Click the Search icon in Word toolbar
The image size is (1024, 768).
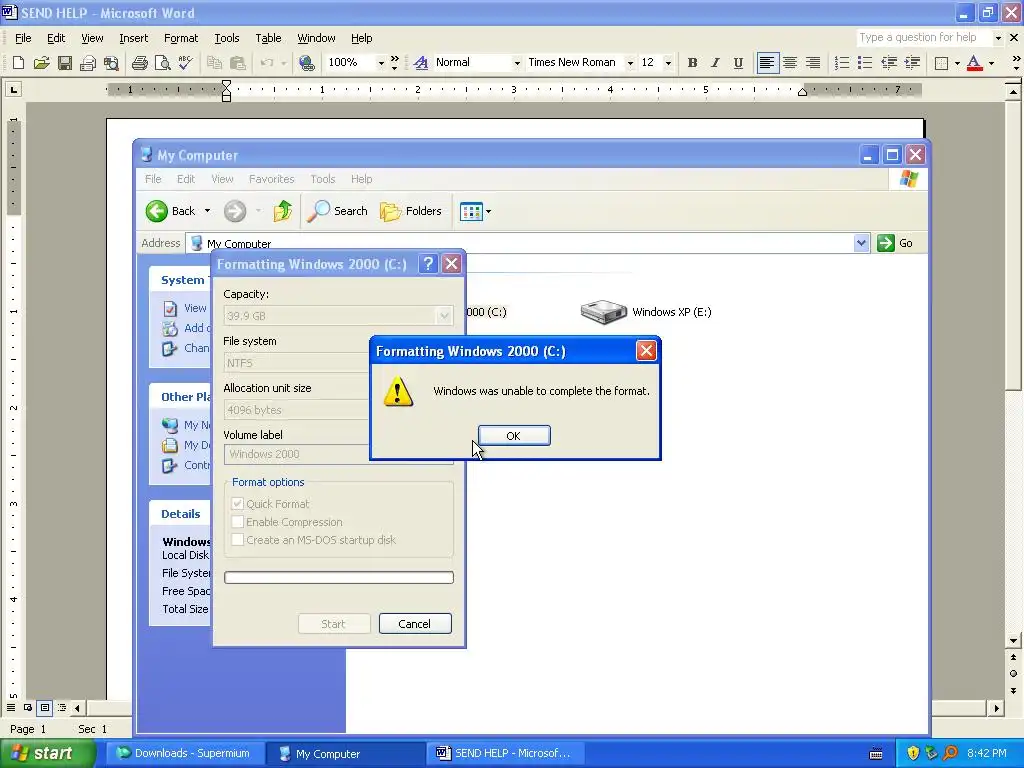point(111,63)
